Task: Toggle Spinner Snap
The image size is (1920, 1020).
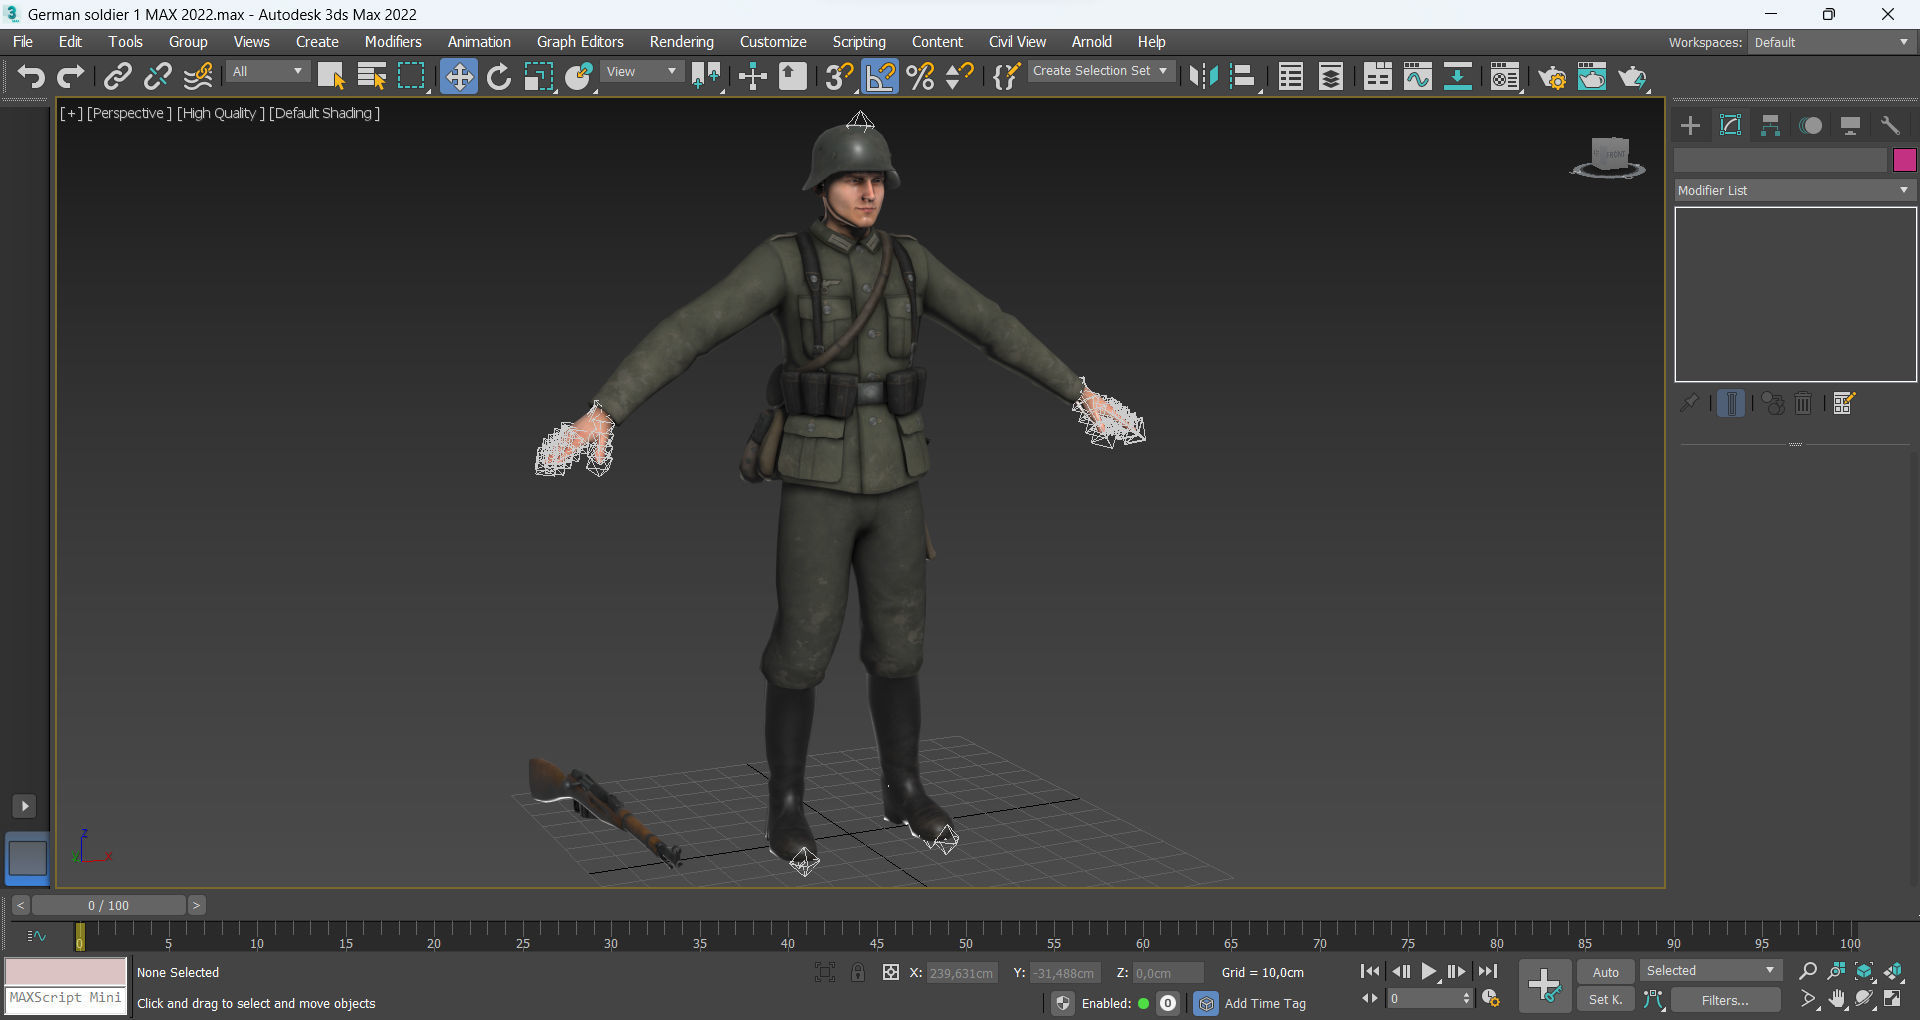Action: click(960, 76)
